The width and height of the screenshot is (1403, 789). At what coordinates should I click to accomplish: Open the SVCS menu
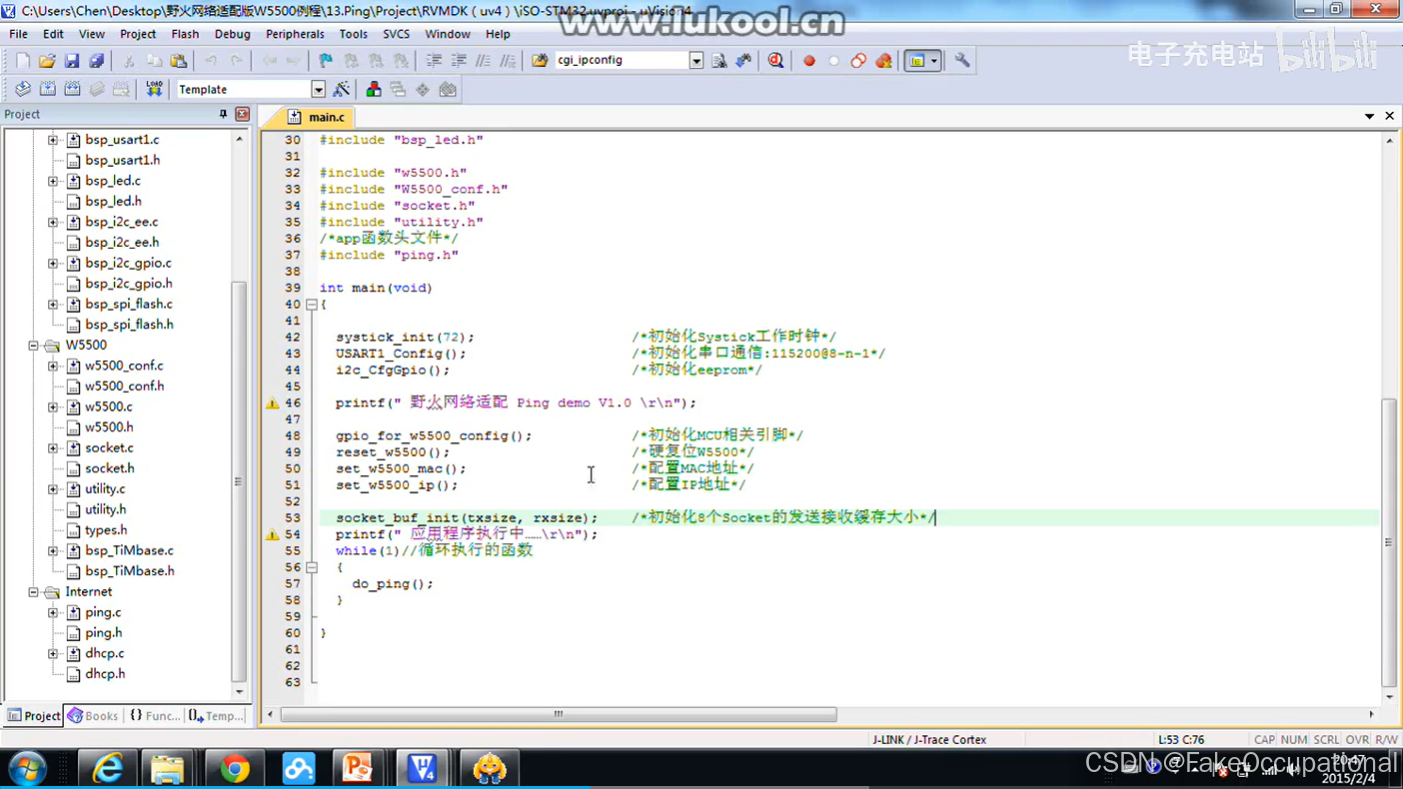coord(396,34)
